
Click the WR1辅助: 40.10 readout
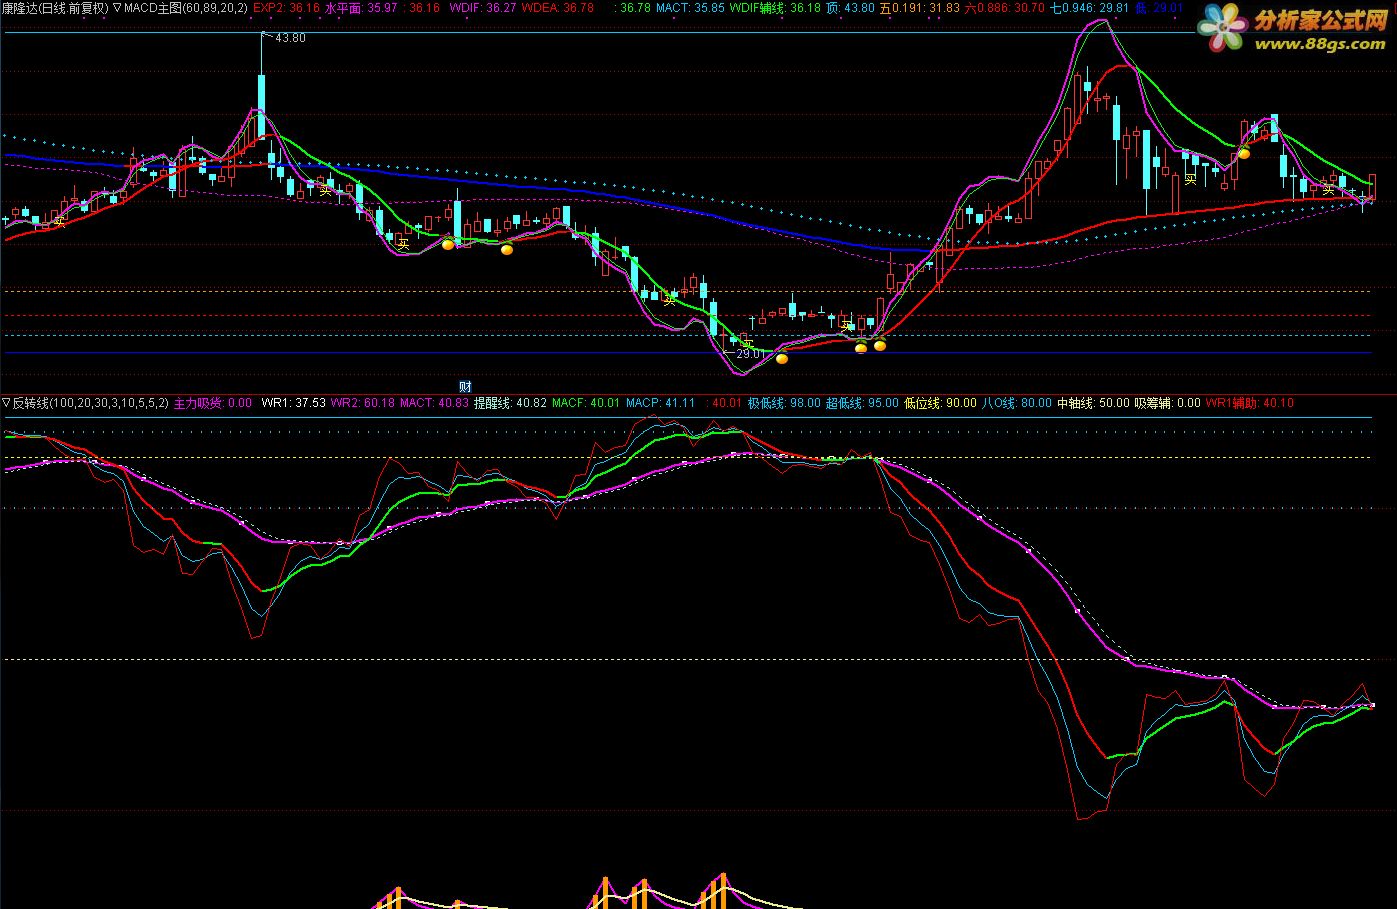point(1249,403)
